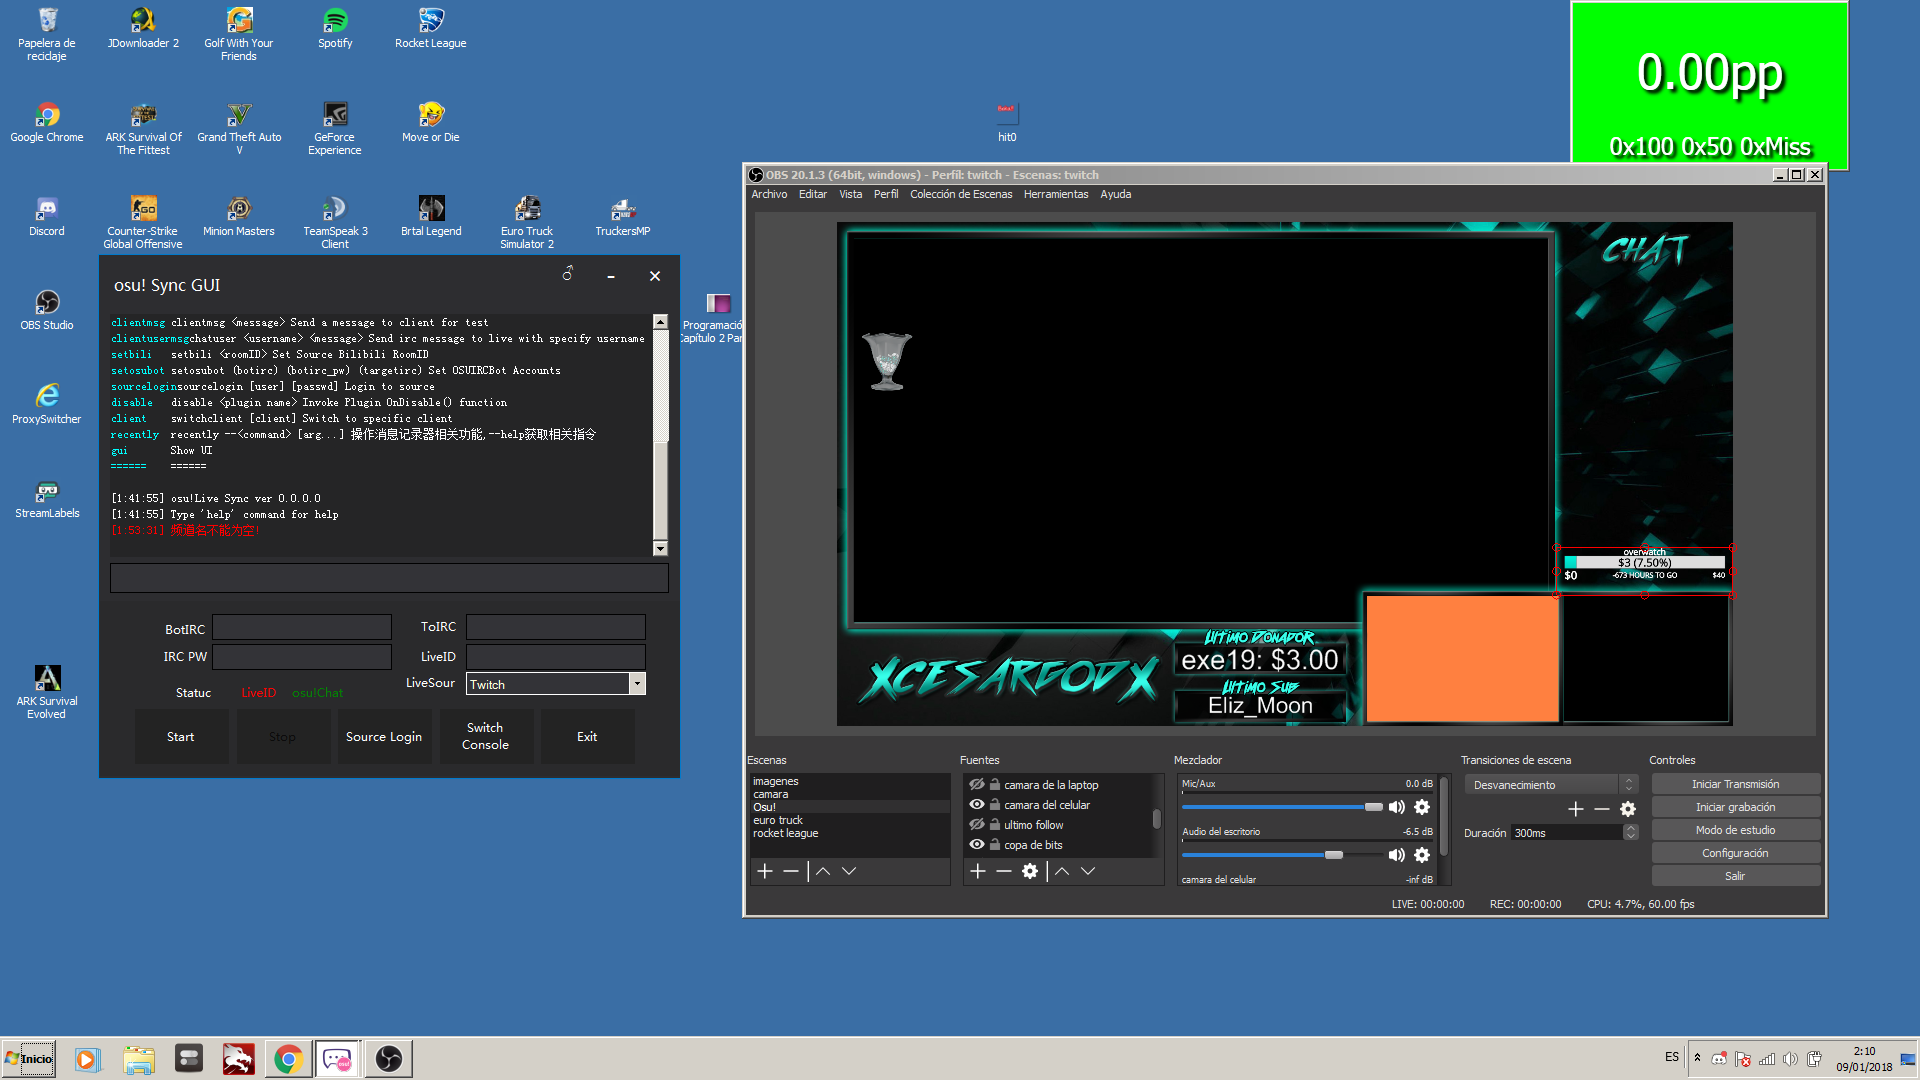Open Herramientas menu in OBS
This screenshot has width=1920, height=1080.
click(1056, 194)
